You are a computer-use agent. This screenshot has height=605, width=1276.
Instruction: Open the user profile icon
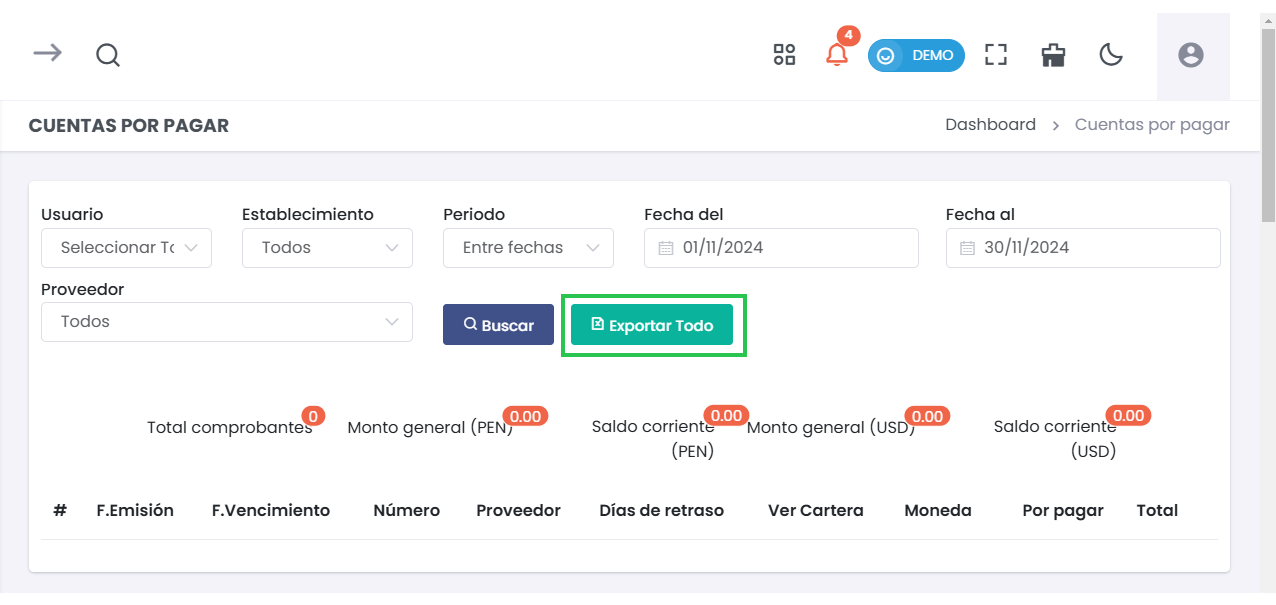pos(1191,55)
